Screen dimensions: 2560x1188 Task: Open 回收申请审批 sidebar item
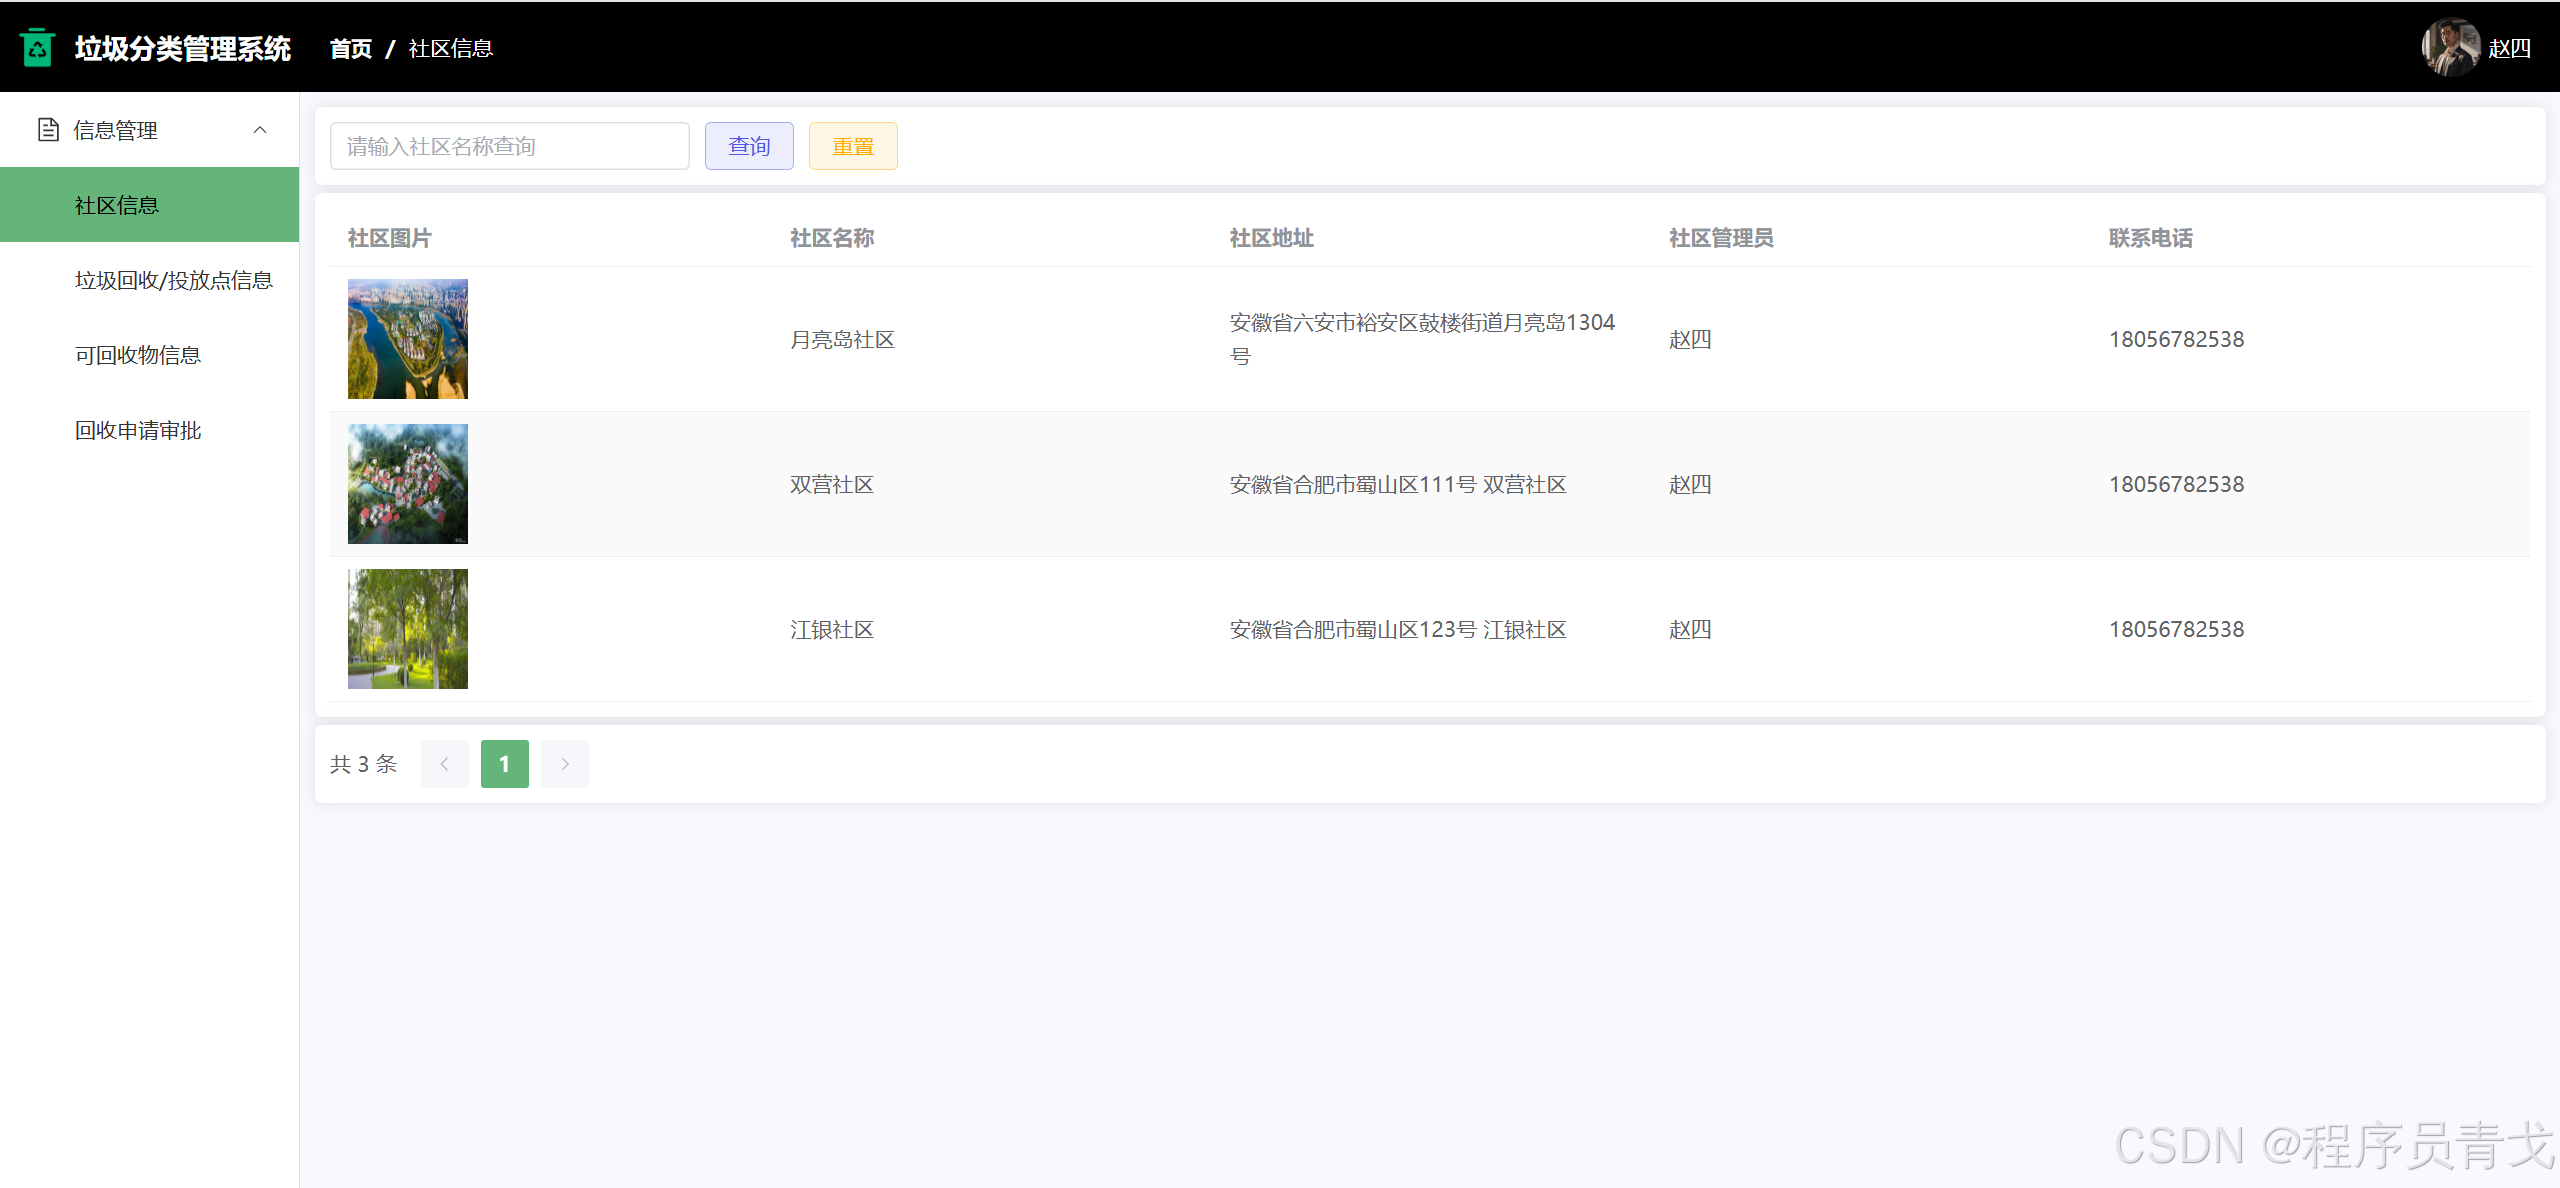click(138, 430)
